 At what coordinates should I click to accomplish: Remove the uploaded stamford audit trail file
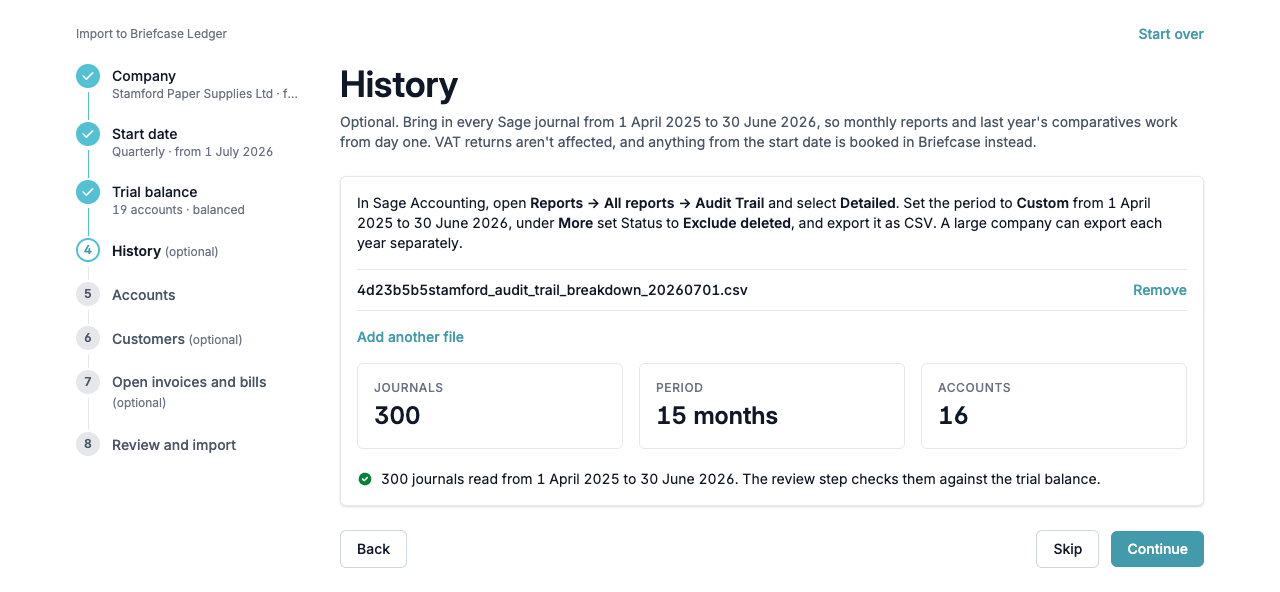[1160, 290]
